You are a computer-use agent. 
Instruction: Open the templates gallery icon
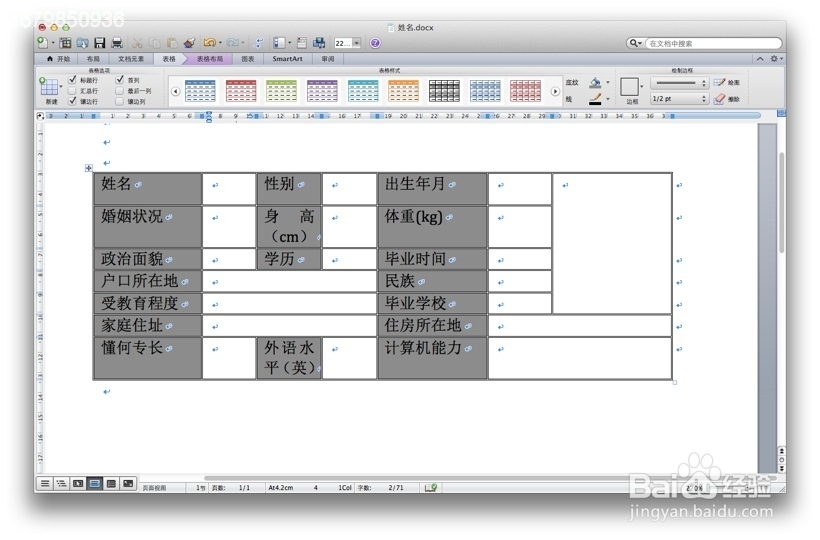(65, 43)
